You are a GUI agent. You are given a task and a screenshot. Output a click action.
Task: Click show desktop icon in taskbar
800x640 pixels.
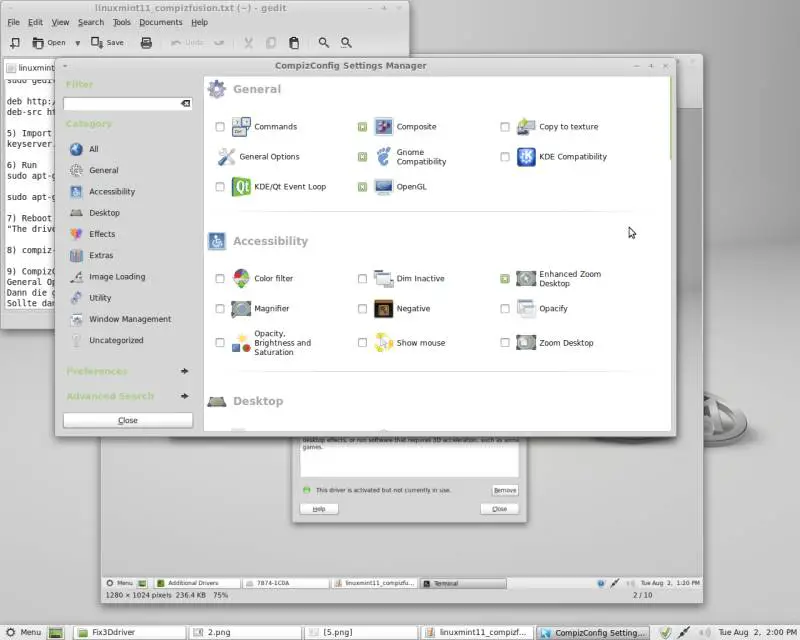[x=56, y=633]
